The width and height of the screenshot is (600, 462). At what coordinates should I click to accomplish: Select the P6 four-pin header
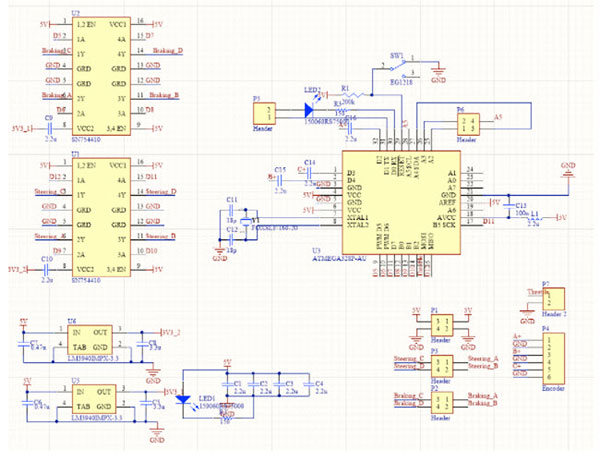(467, 125)
